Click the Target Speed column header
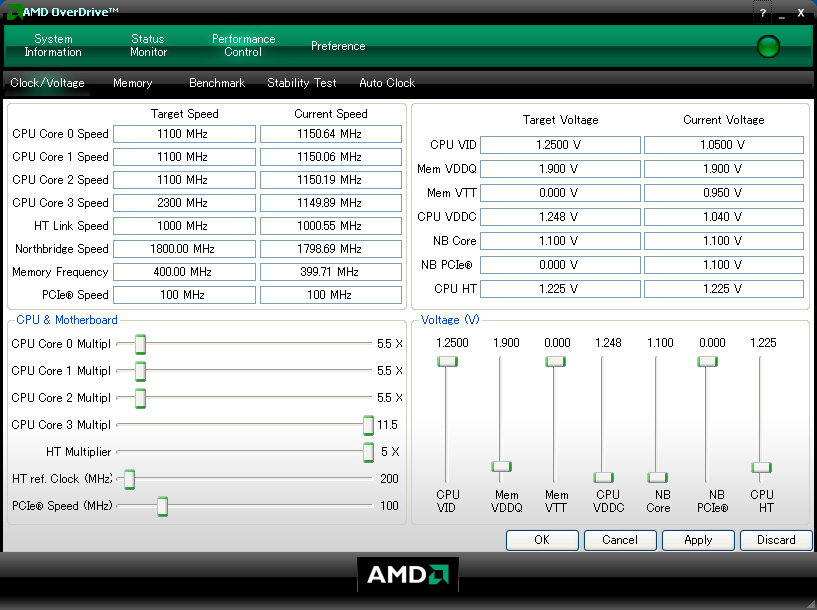 (x=184, y=114)
